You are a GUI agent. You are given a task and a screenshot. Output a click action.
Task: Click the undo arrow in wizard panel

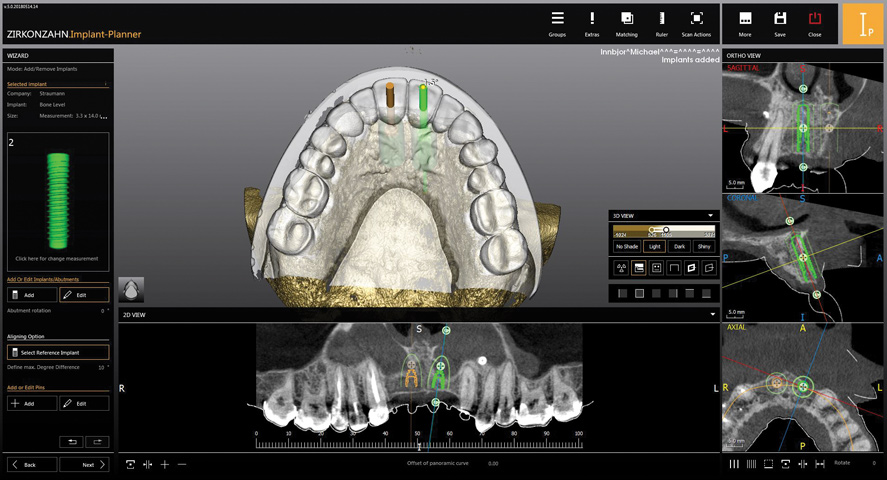point(71,441)
